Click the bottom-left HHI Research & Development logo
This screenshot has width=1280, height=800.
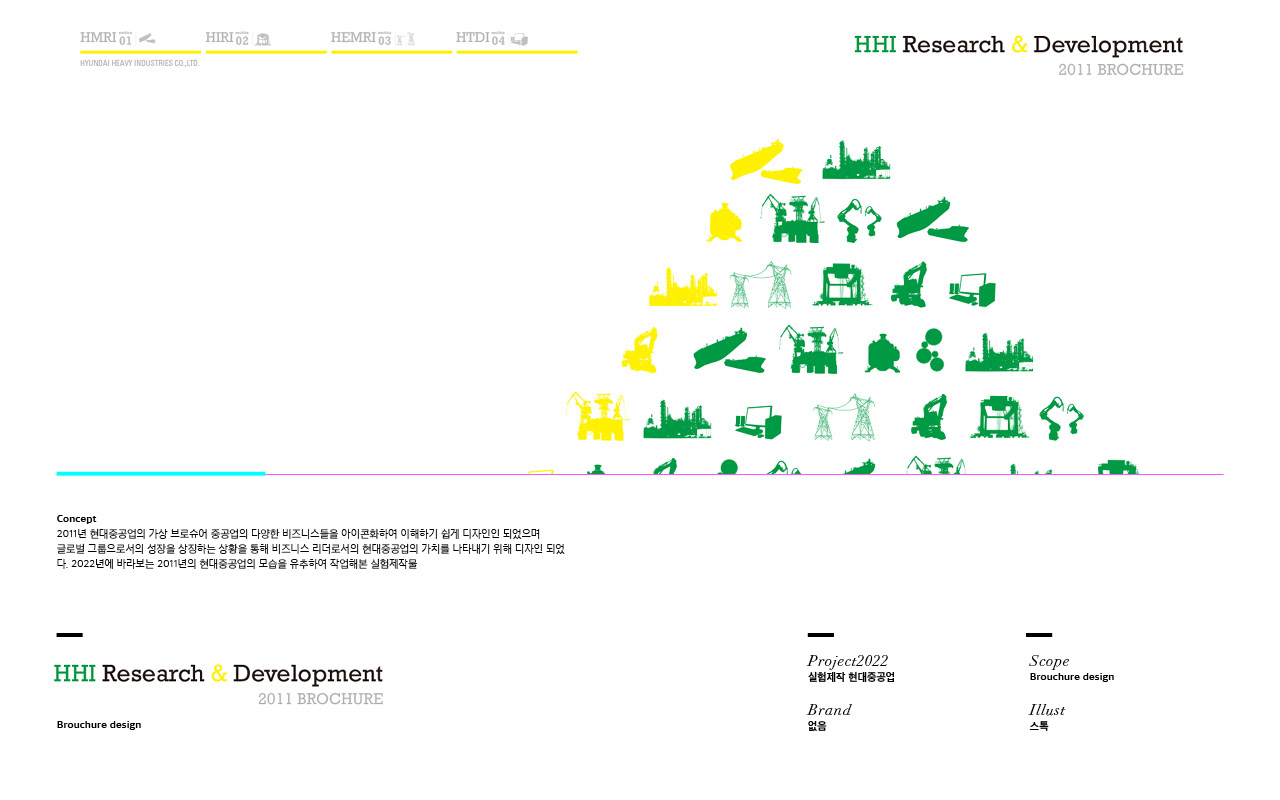pos(218,674)
